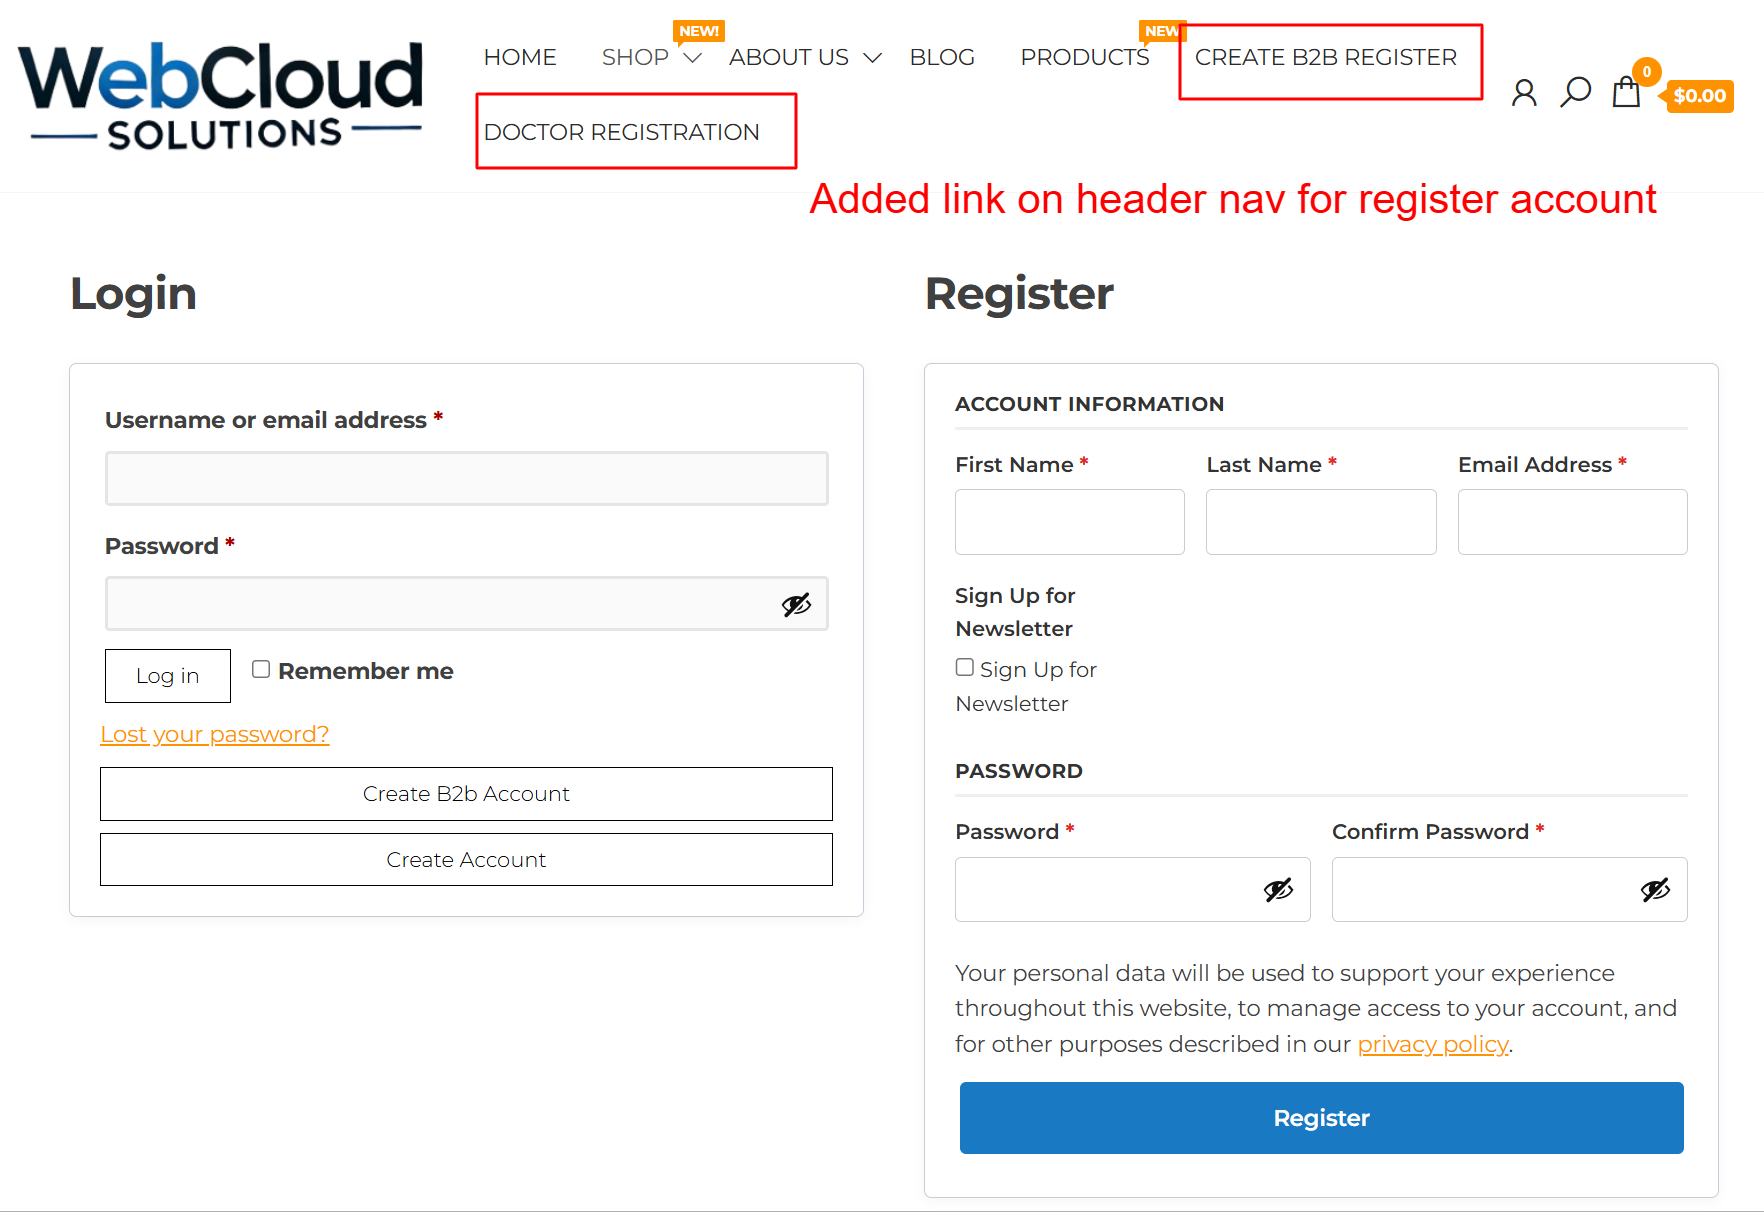
Task: Expand the ABOUT US dropdown menu
Action: [789, 57]
